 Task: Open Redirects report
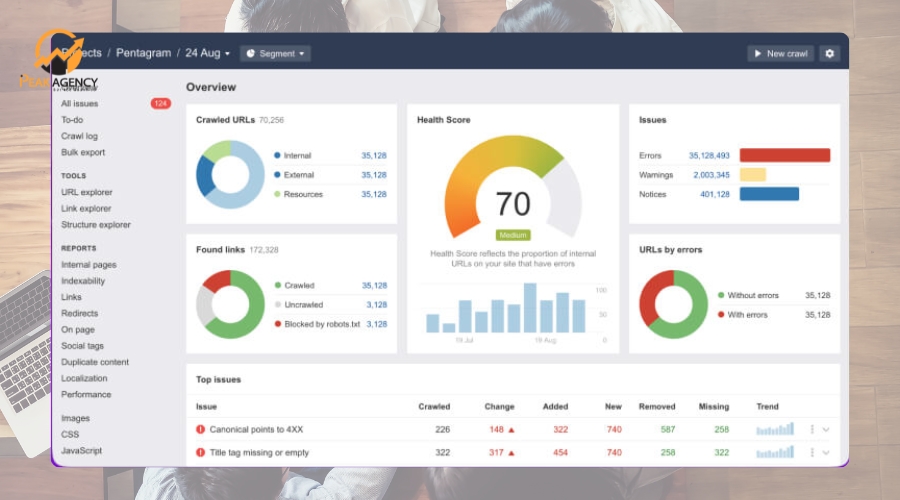80,313
